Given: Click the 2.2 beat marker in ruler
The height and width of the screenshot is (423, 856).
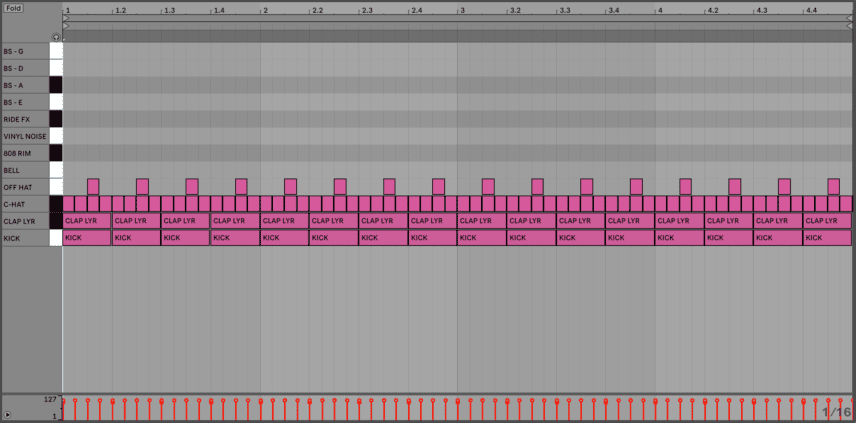Looking at the screenshot, I should (318, 10).
